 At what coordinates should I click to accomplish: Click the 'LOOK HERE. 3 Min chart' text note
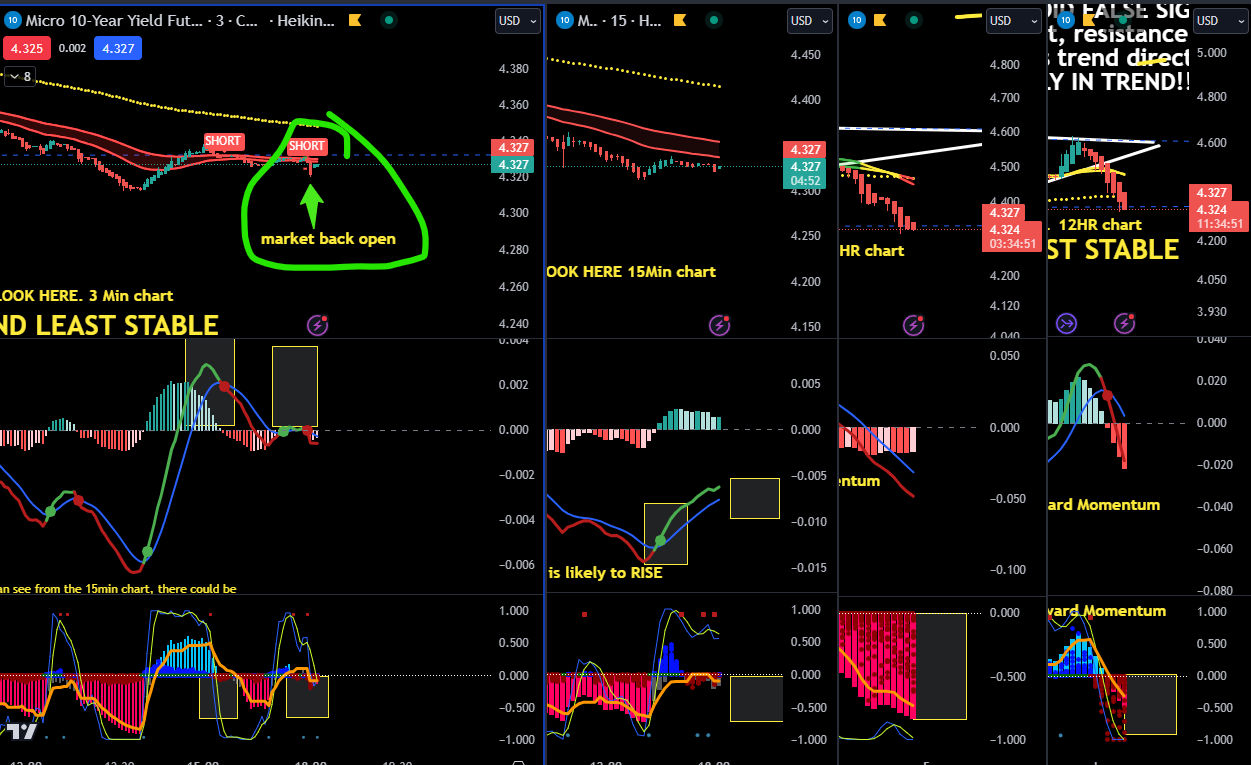(x=86, y=296)
